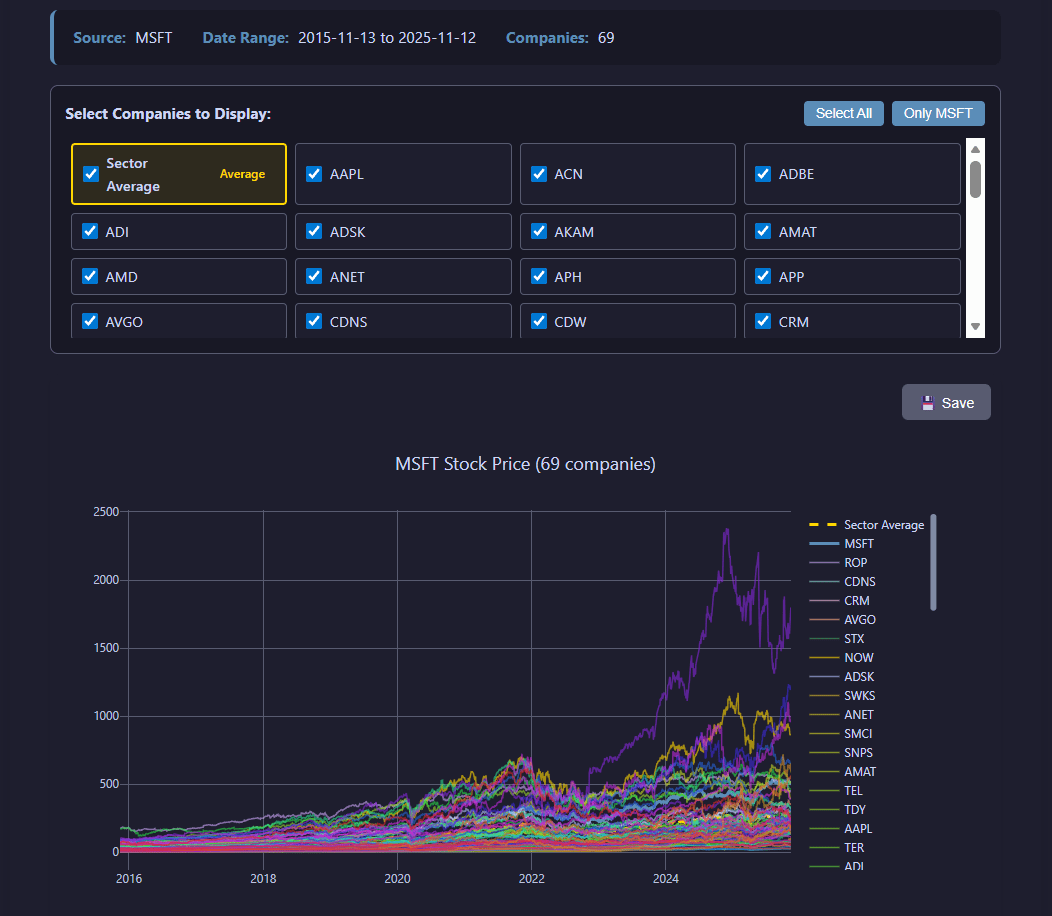The image size is (1052, 916).
Task: Toggle the SWKS legend entry
Action: click(x=843, y=696)
